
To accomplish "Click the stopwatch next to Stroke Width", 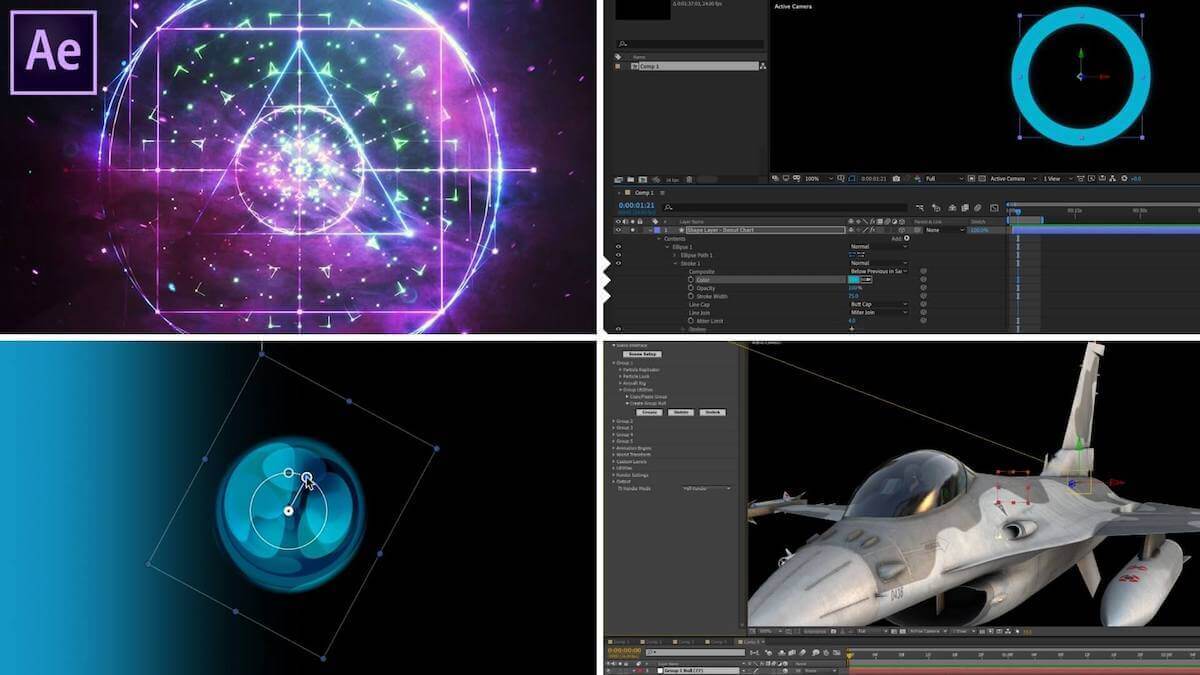I will (691, 296).
